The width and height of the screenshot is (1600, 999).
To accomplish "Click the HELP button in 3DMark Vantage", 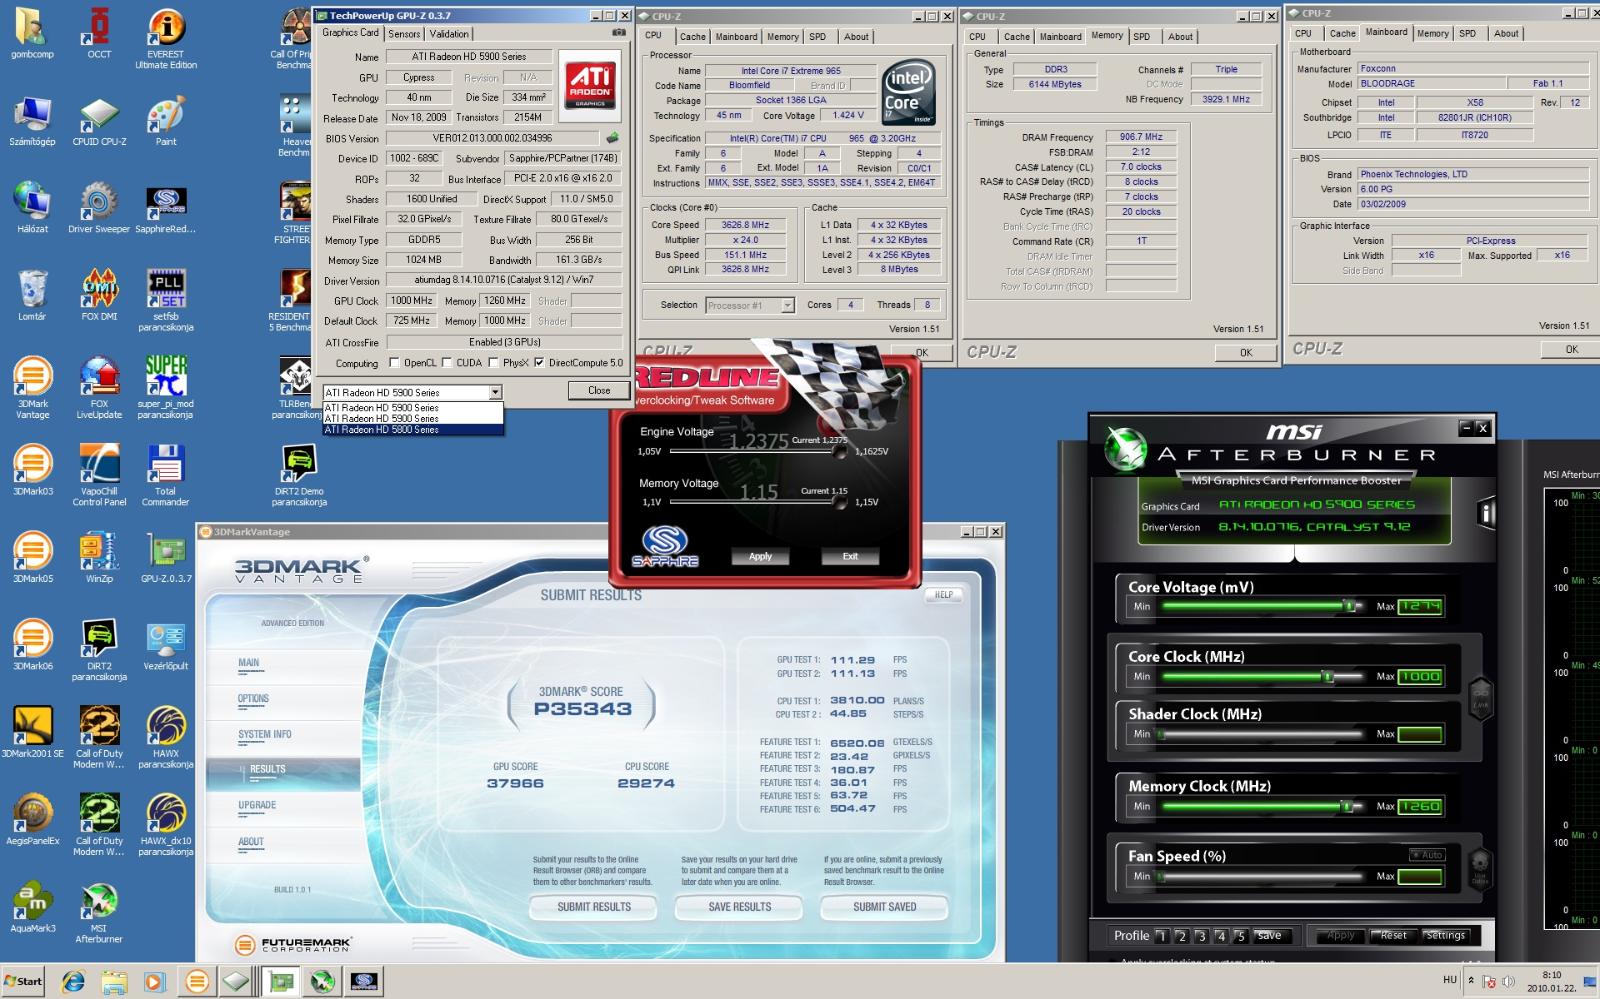I will point(944,594).
